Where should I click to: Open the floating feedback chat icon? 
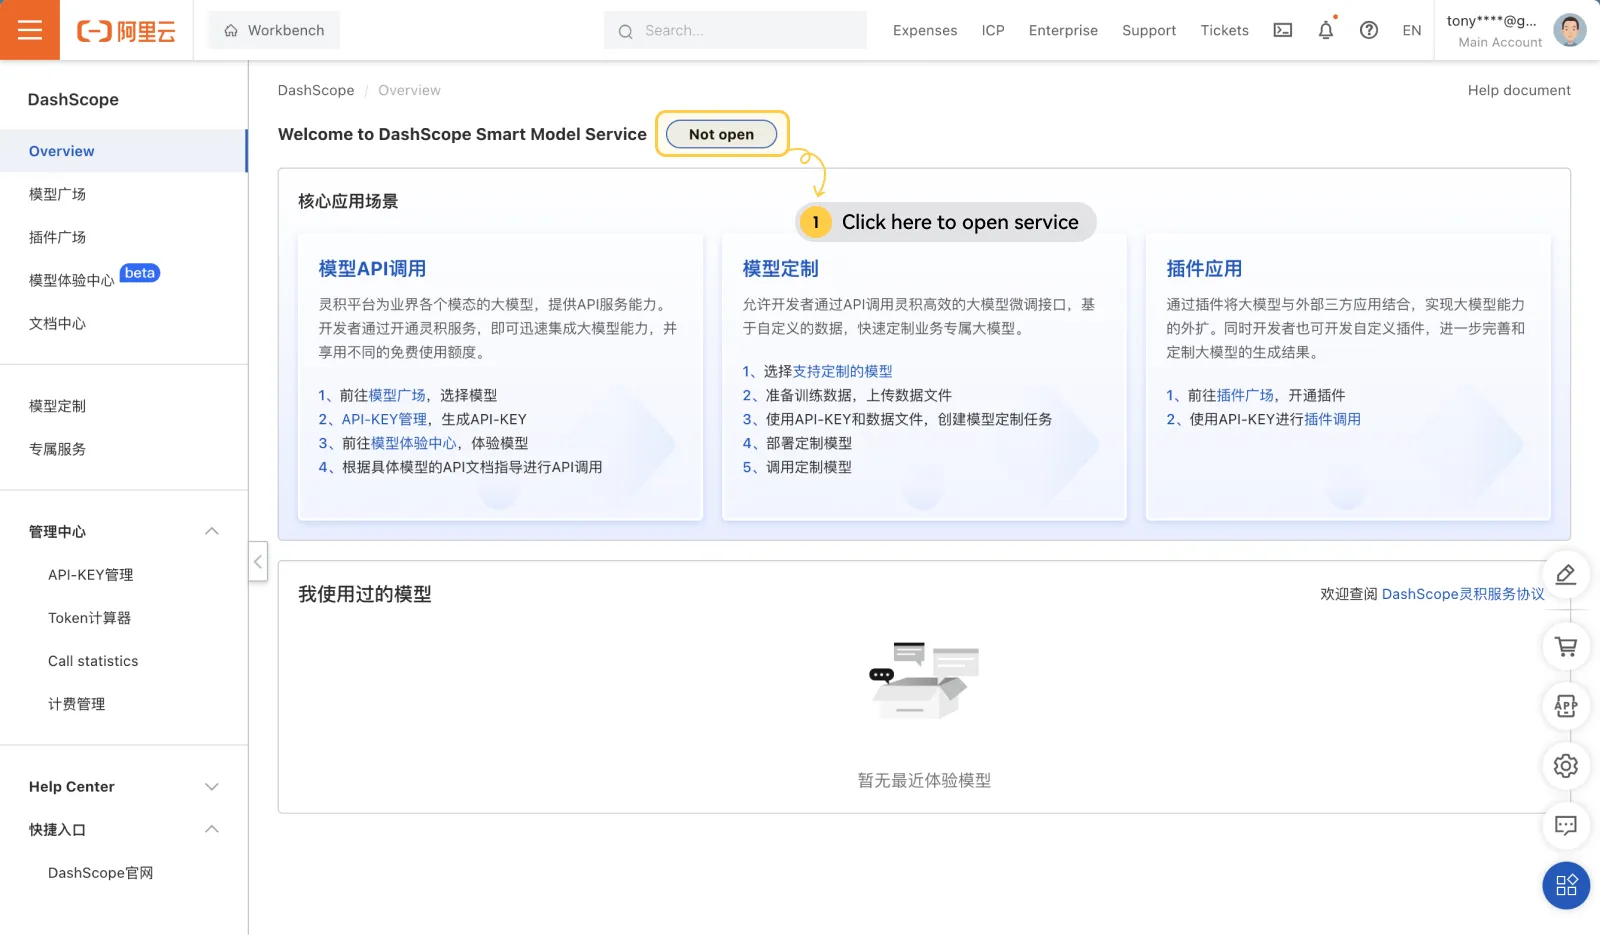[1565, 826]
